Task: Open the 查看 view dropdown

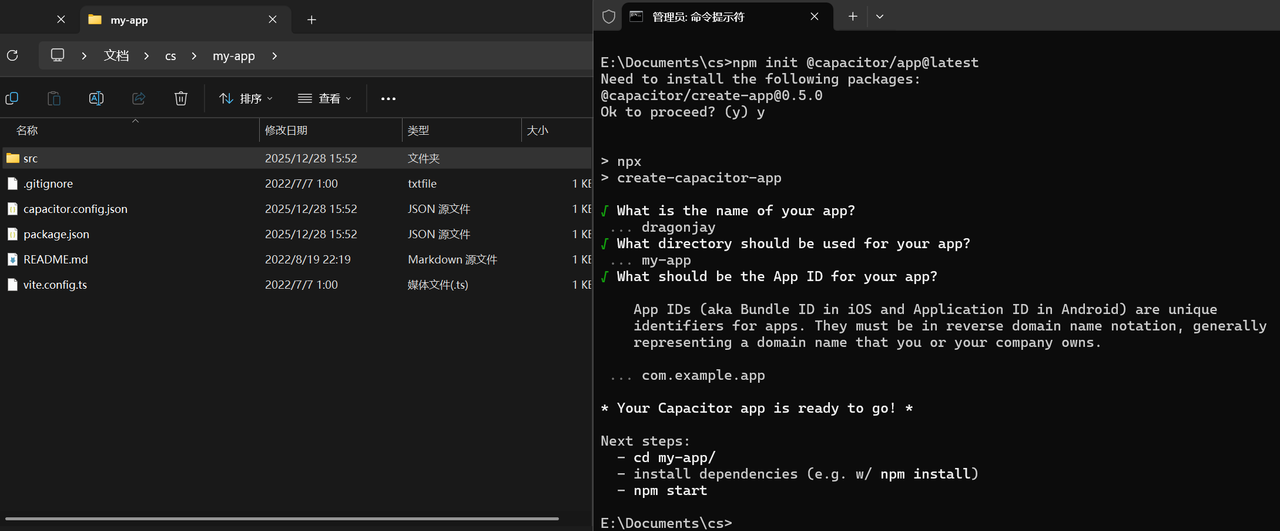Action: click(325, 98)
